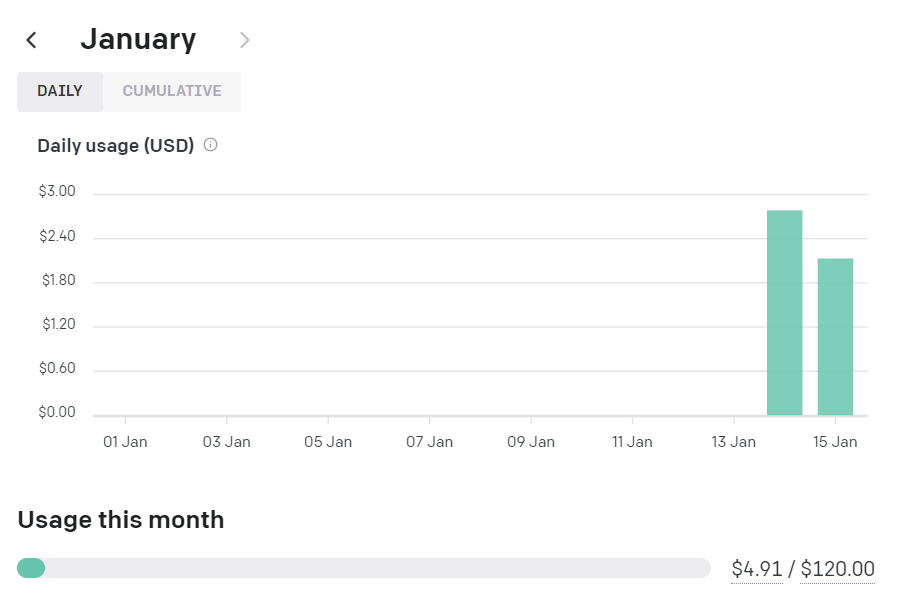Viewport: 904px width, 599px height.
Task: Switch to the DAILY tab
Action: pyautogui.click(x=60, y=91)
